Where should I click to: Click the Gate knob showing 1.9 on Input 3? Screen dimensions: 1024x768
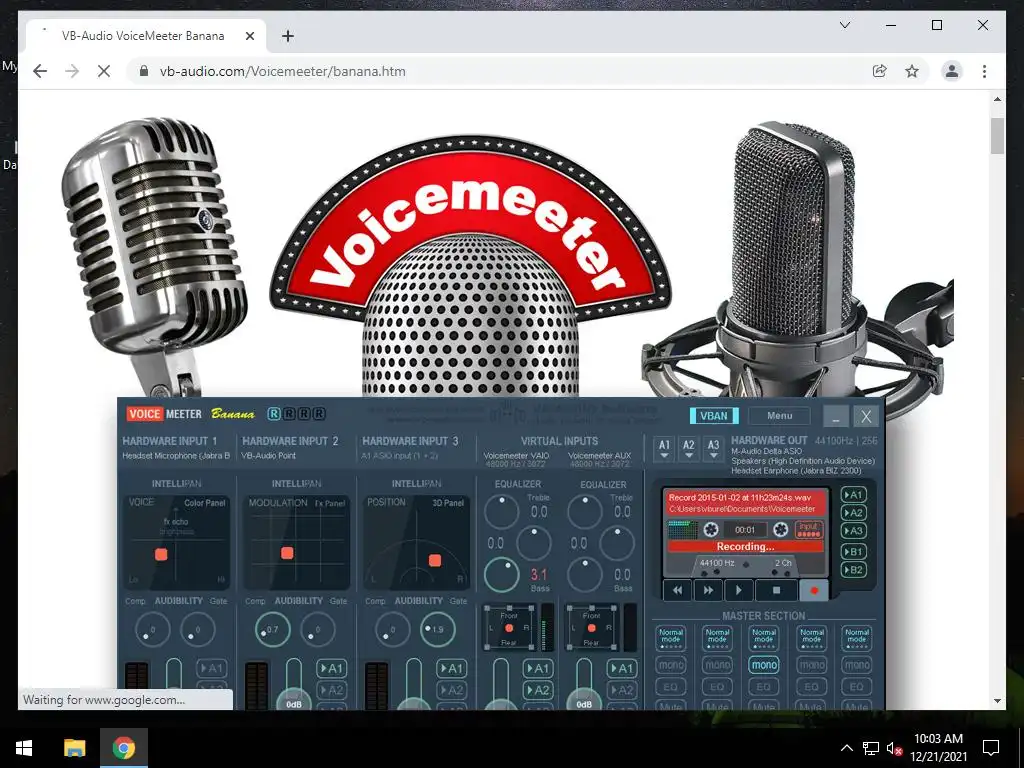(x=438, y=630)
